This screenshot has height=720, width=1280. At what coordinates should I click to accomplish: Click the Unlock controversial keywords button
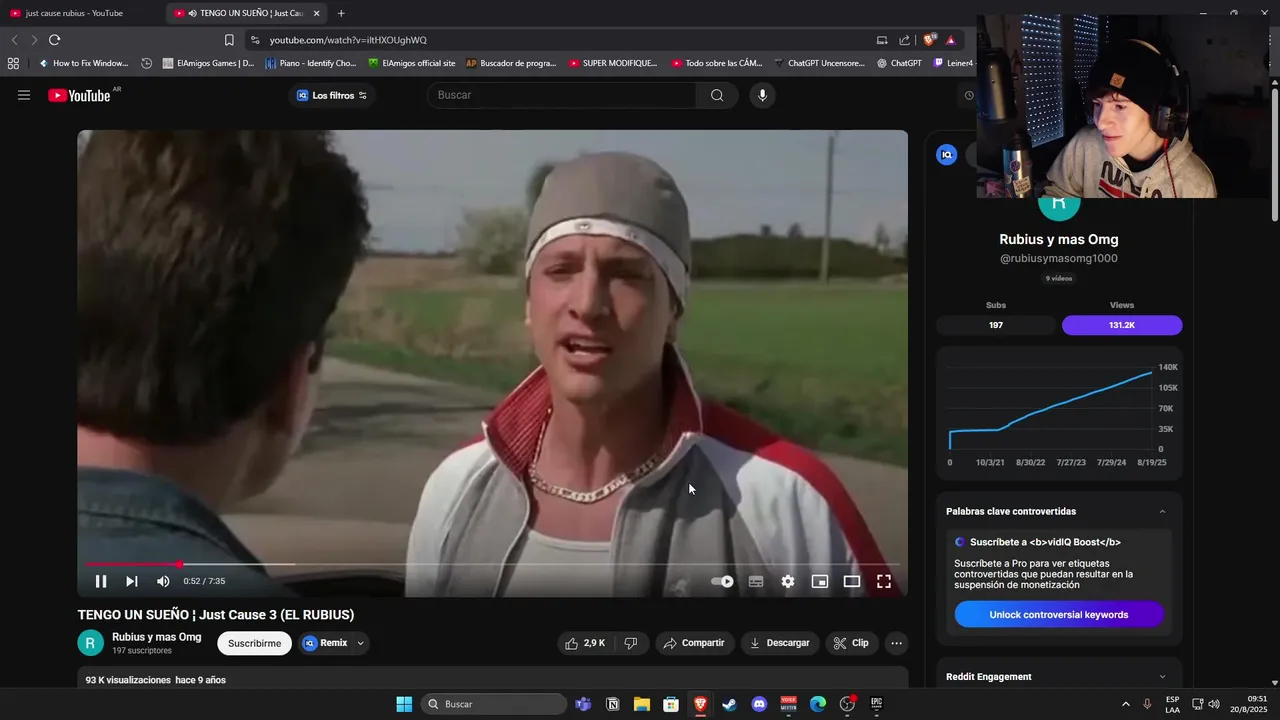(x=1059, y=615)
